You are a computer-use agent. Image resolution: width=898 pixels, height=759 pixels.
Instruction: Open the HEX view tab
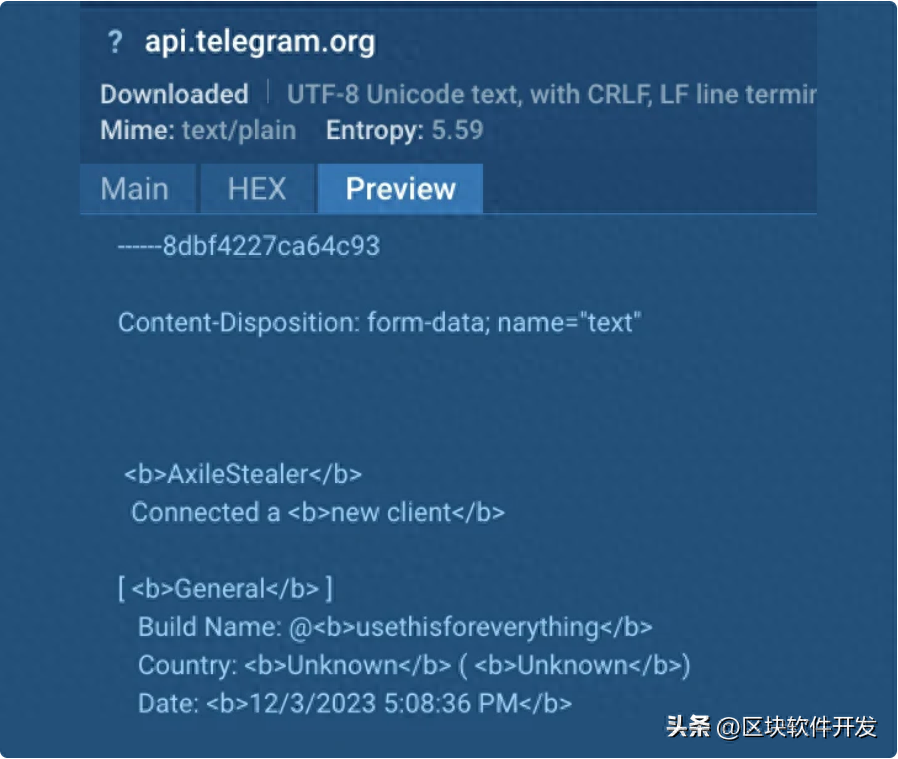257,188
